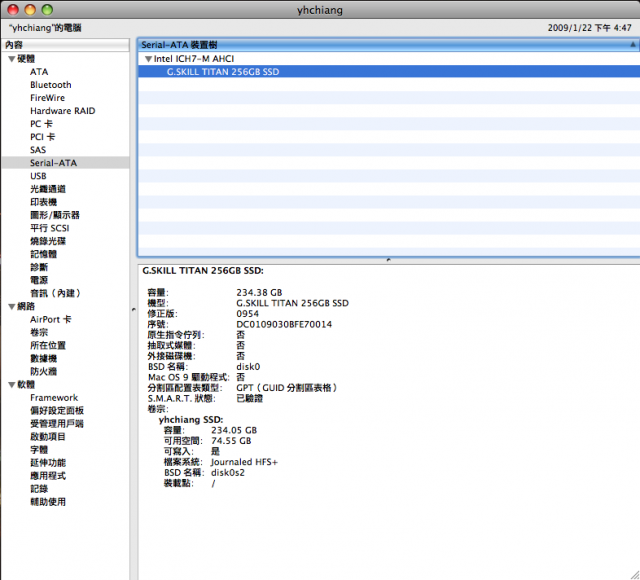The width and height of the screenshot is (640, 580).
Task: Open Framework under software
Action: point(54,398)
